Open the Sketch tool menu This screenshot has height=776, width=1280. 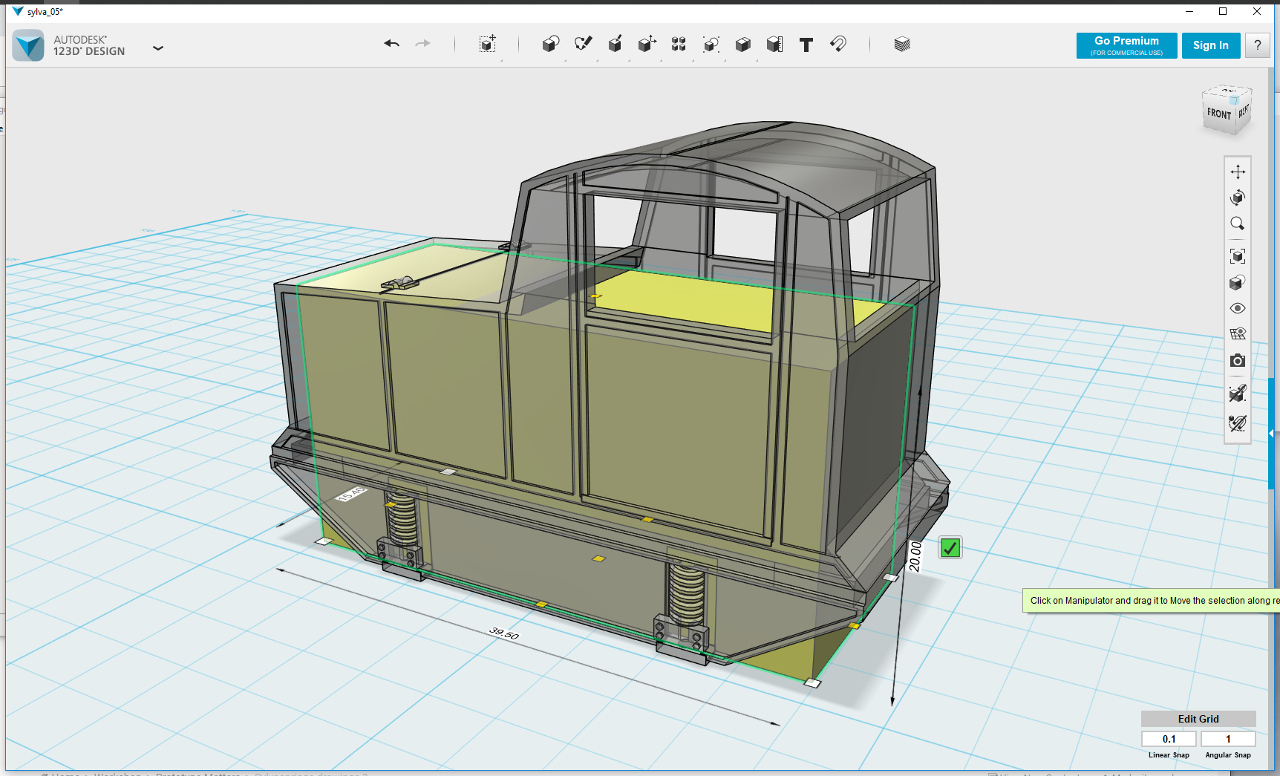[583, 44]
